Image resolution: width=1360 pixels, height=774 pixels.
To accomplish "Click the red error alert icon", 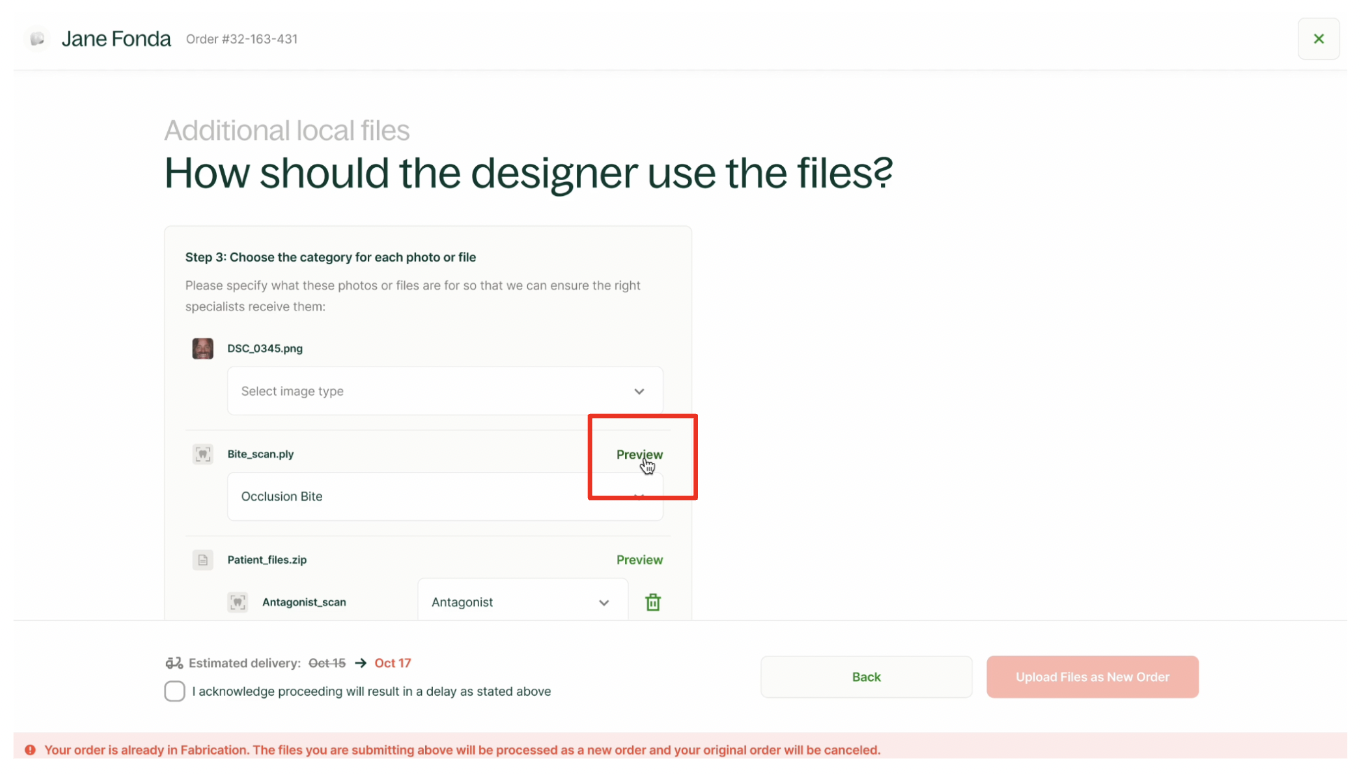I will coord(30,750).
